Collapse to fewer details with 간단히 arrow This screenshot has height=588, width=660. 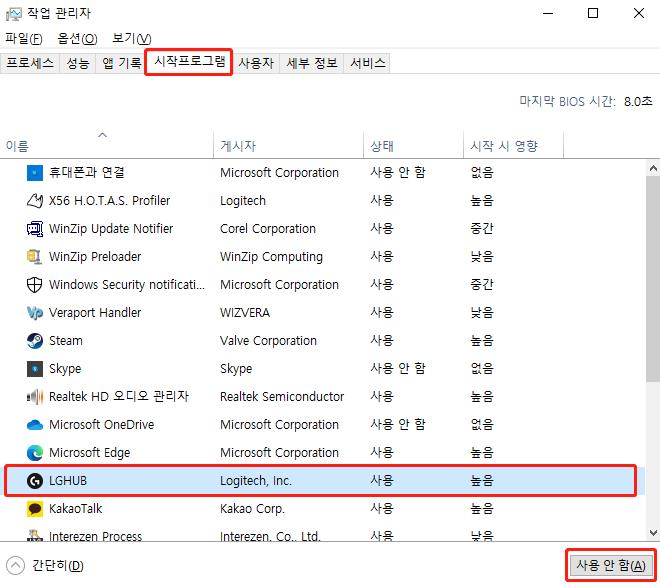tap(16, 566)
